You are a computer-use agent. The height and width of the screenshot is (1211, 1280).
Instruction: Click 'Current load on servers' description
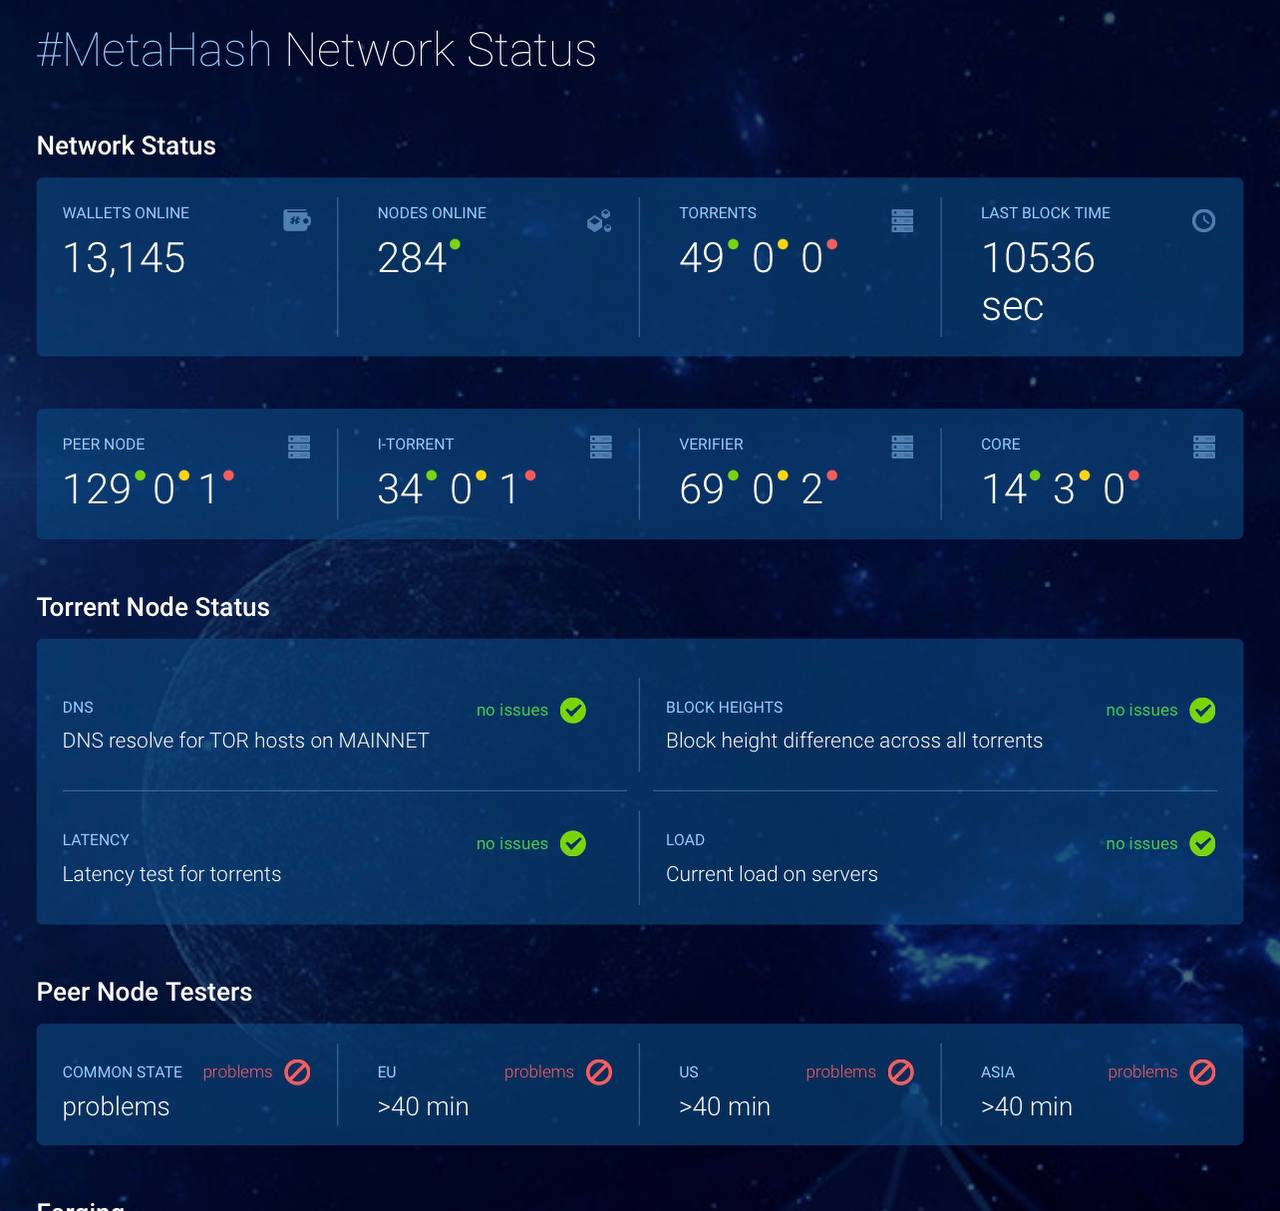point(772,874)
